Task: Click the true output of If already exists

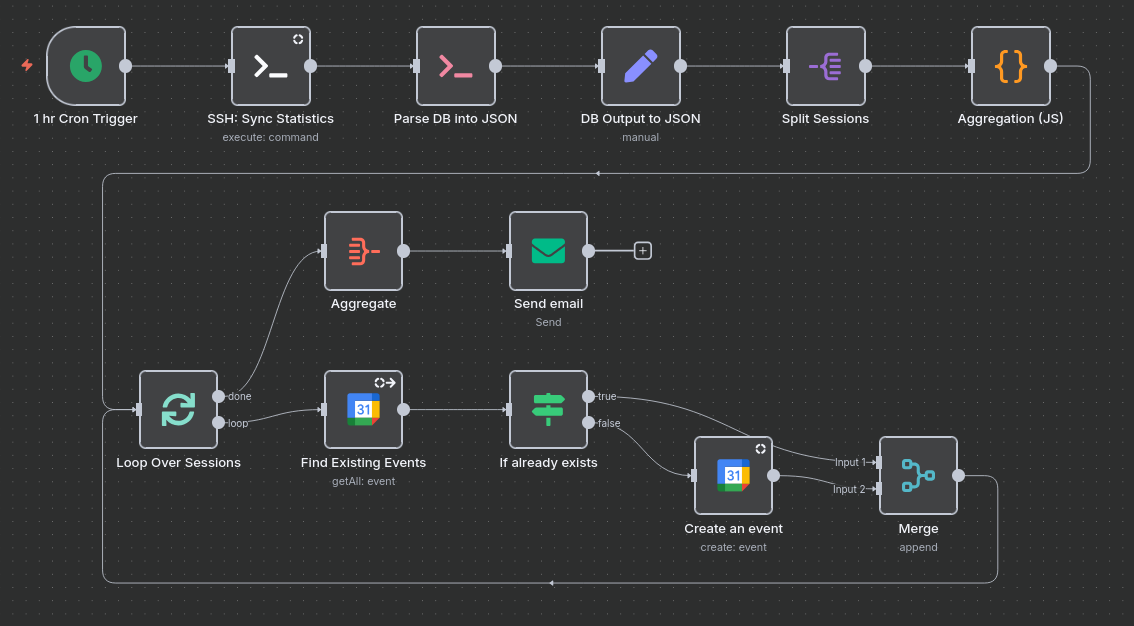Action: [x=589, y=396]
